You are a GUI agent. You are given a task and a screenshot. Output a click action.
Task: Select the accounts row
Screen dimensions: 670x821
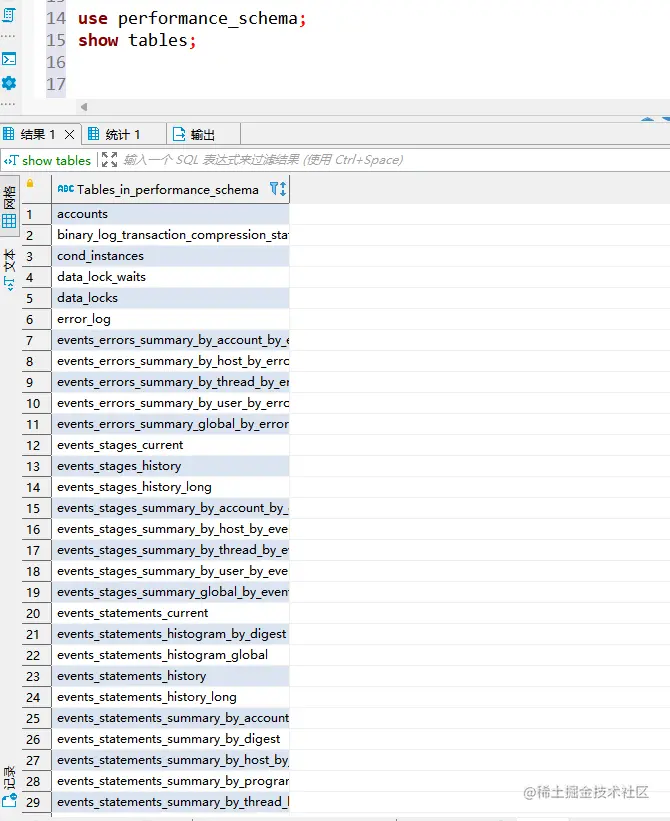pyautogui.click(x=170, y=214)
